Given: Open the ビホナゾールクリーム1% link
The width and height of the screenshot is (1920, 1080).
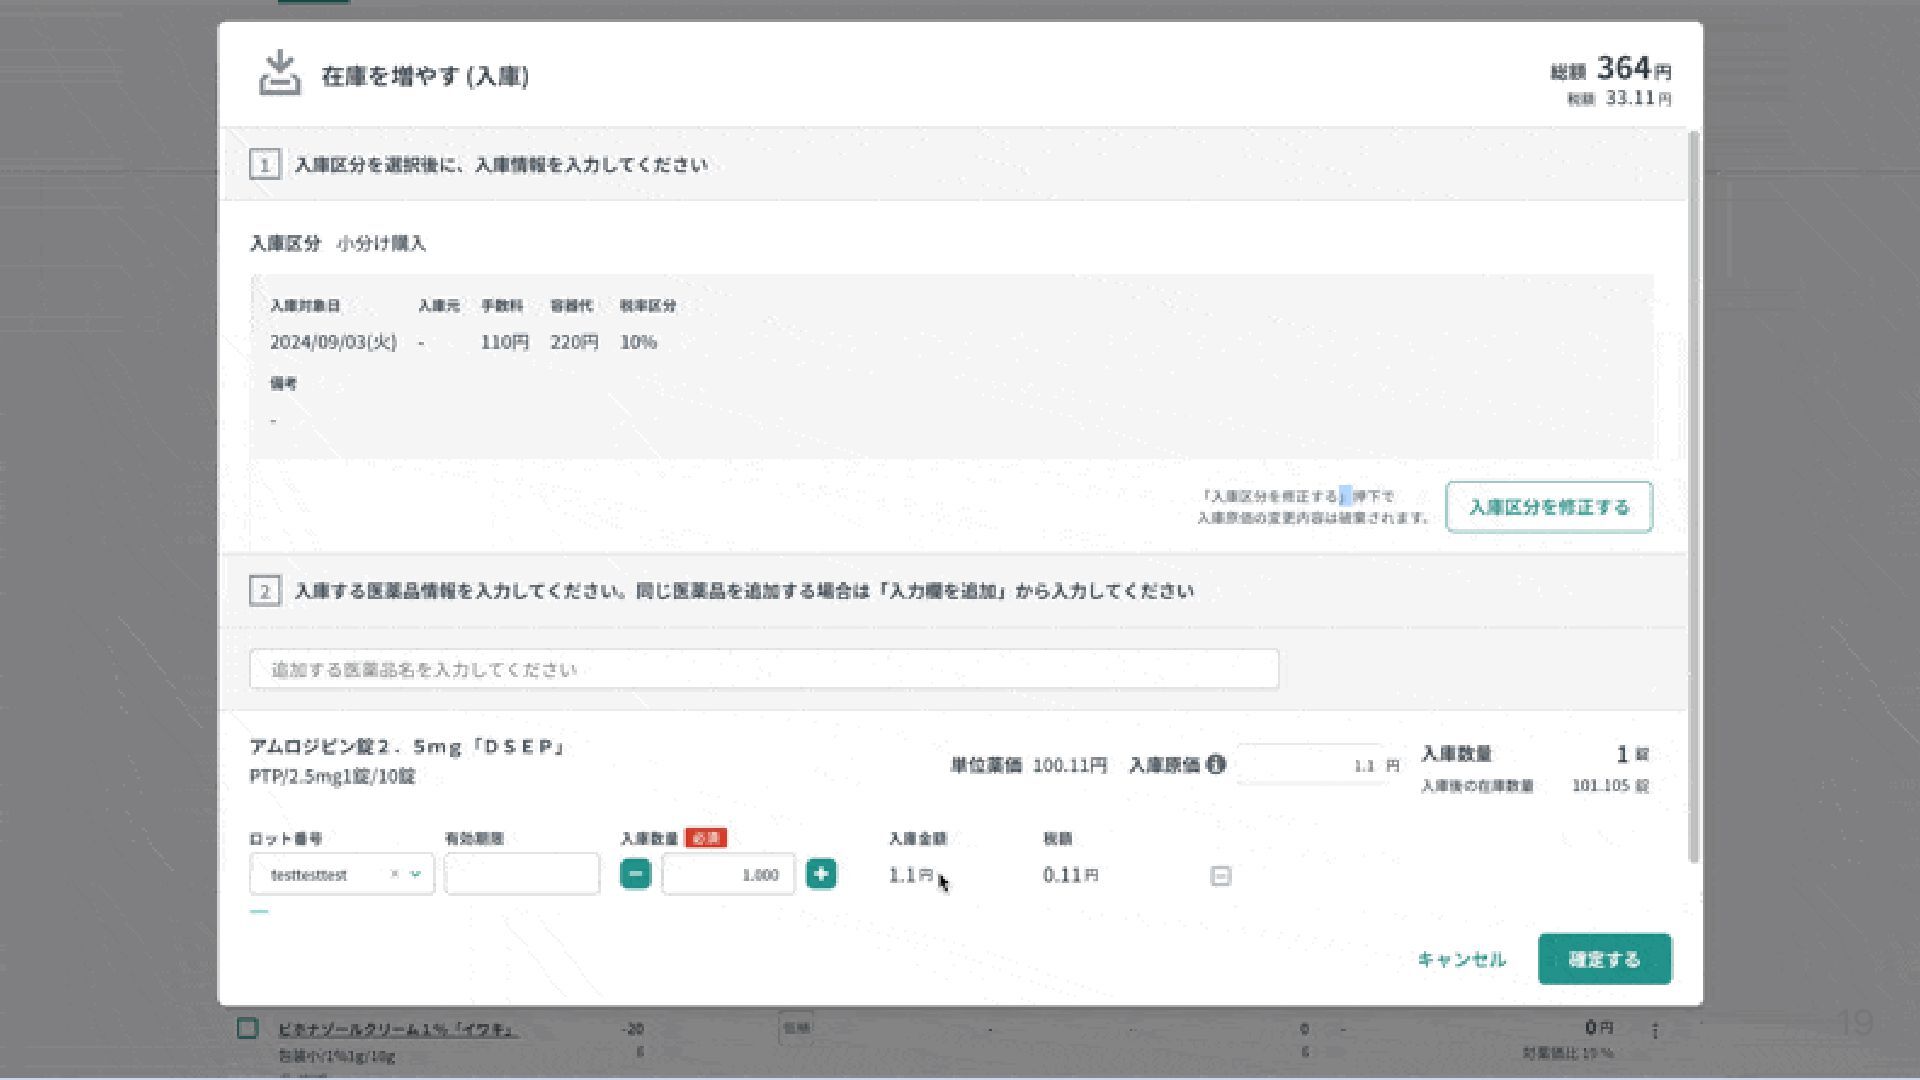Looking at the screenshot, I should 398,1029.
